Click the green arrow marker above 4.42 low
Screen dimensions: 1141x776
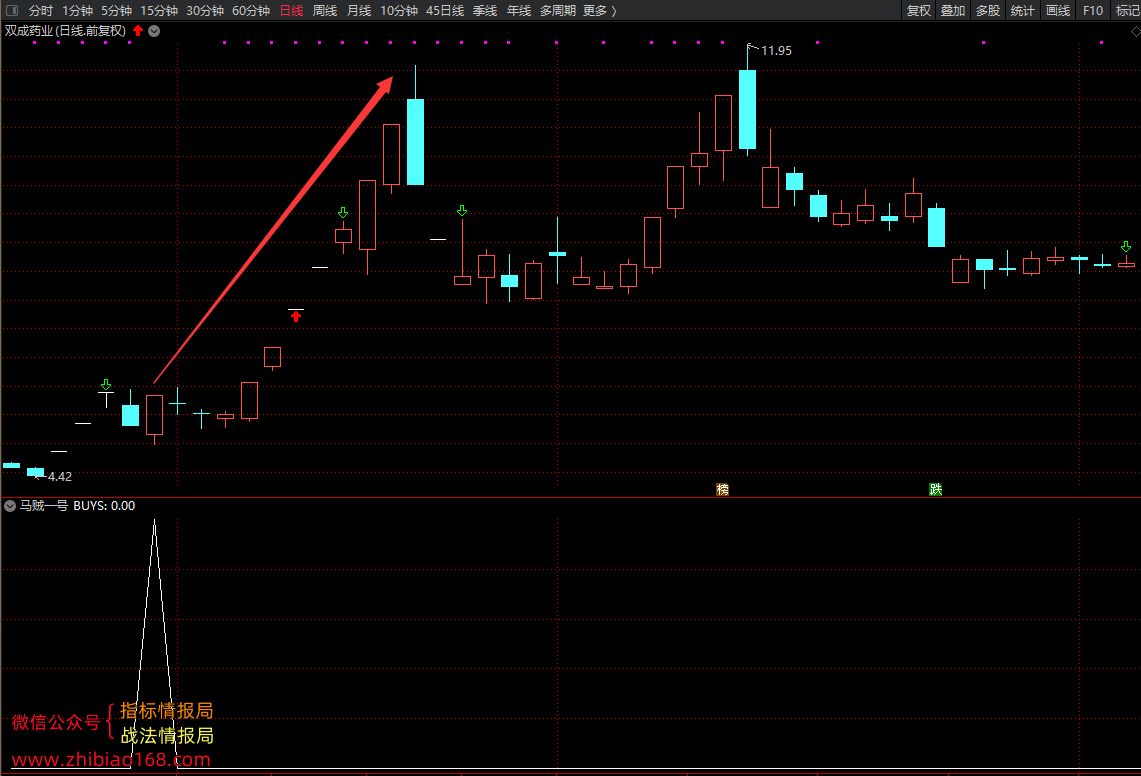coord(106,384)
